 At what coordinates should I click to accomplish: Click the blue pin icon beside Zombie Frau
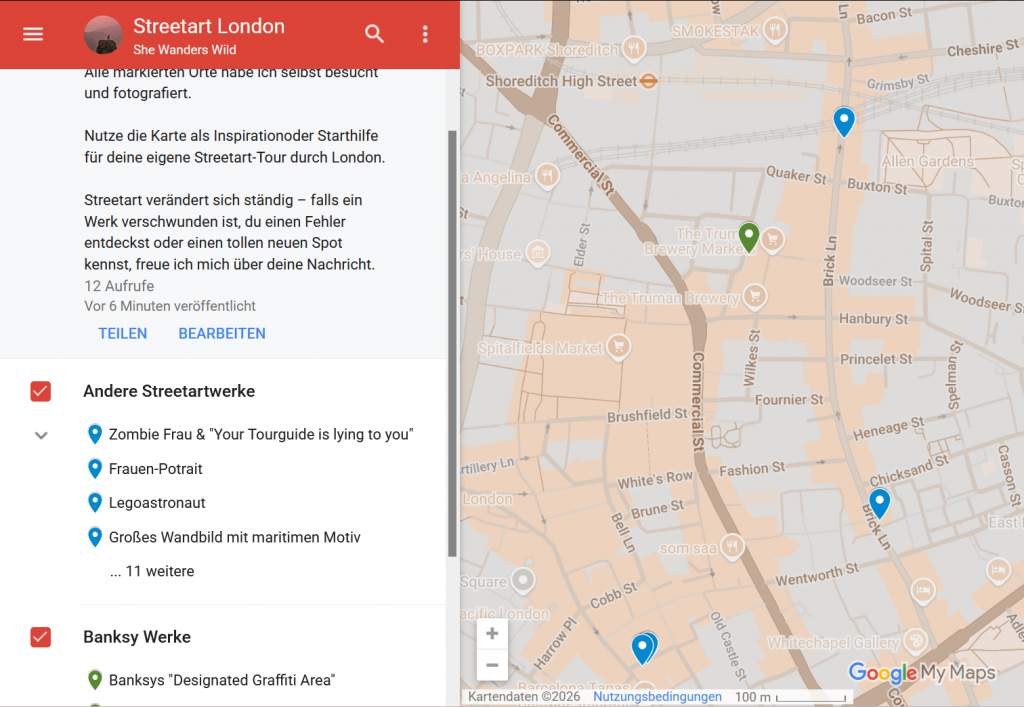(x=95, y=434)
